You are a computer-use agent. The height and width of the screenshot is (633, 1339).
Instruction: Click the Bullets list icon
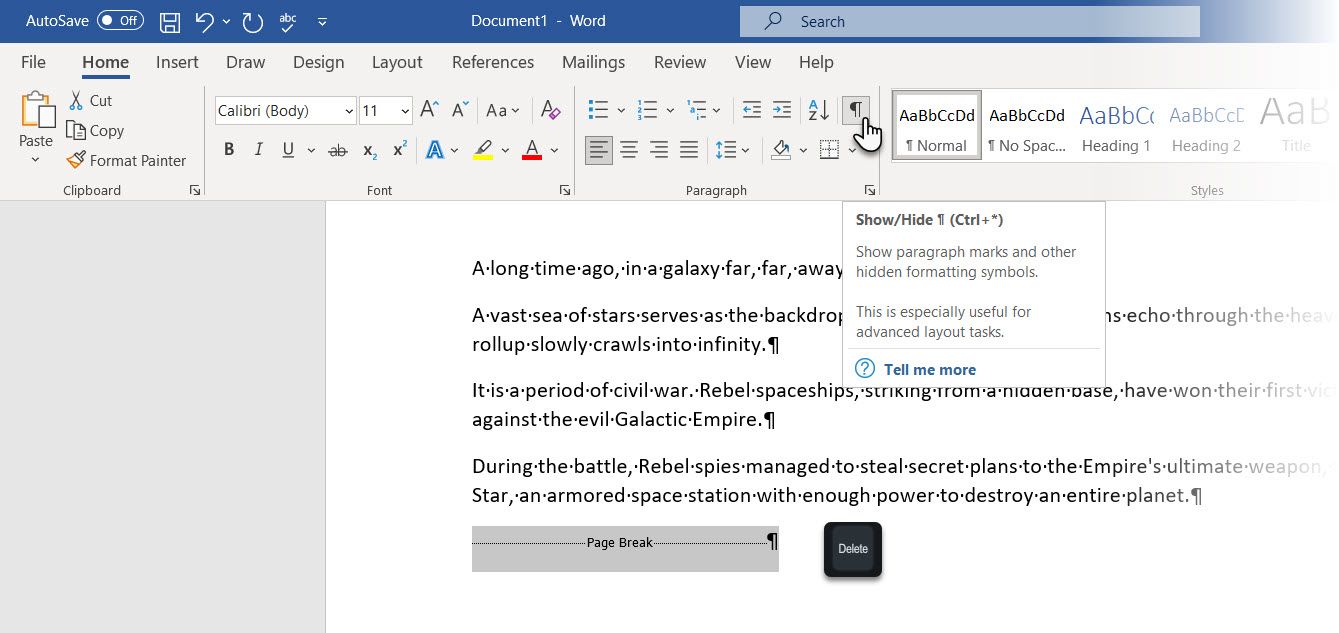click(598, 110)
